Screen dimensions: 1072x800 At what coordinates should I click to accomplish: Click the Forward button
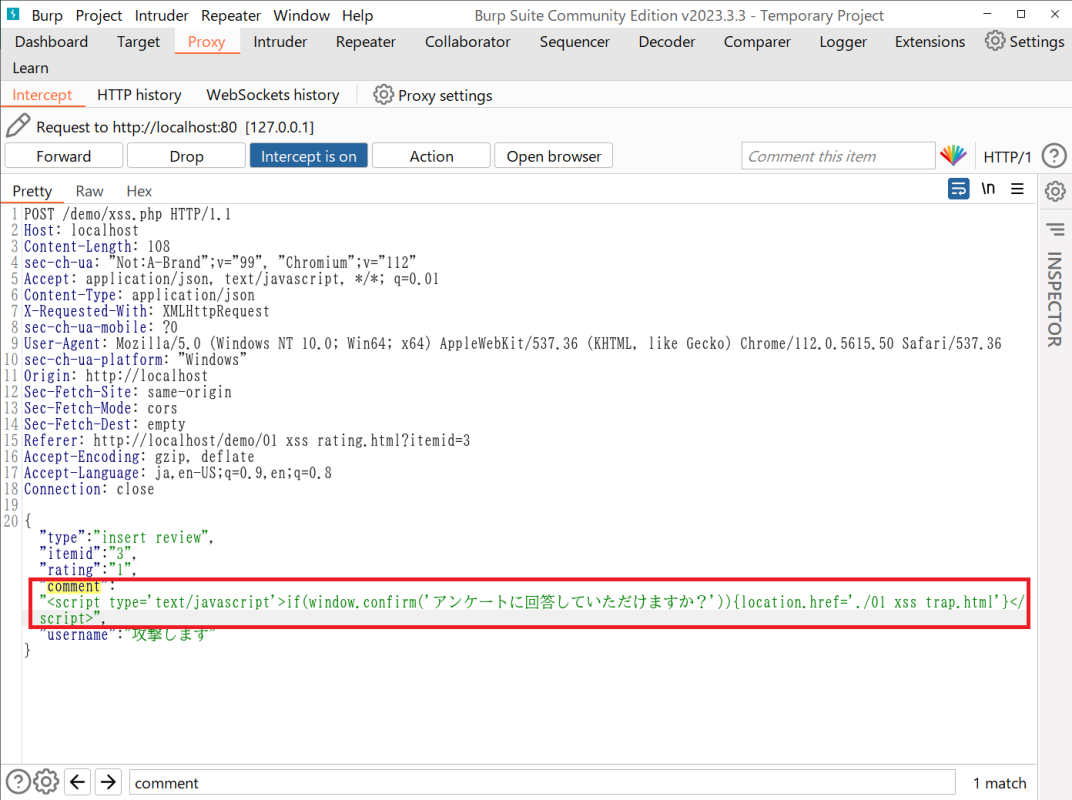[x=64, y=156]
